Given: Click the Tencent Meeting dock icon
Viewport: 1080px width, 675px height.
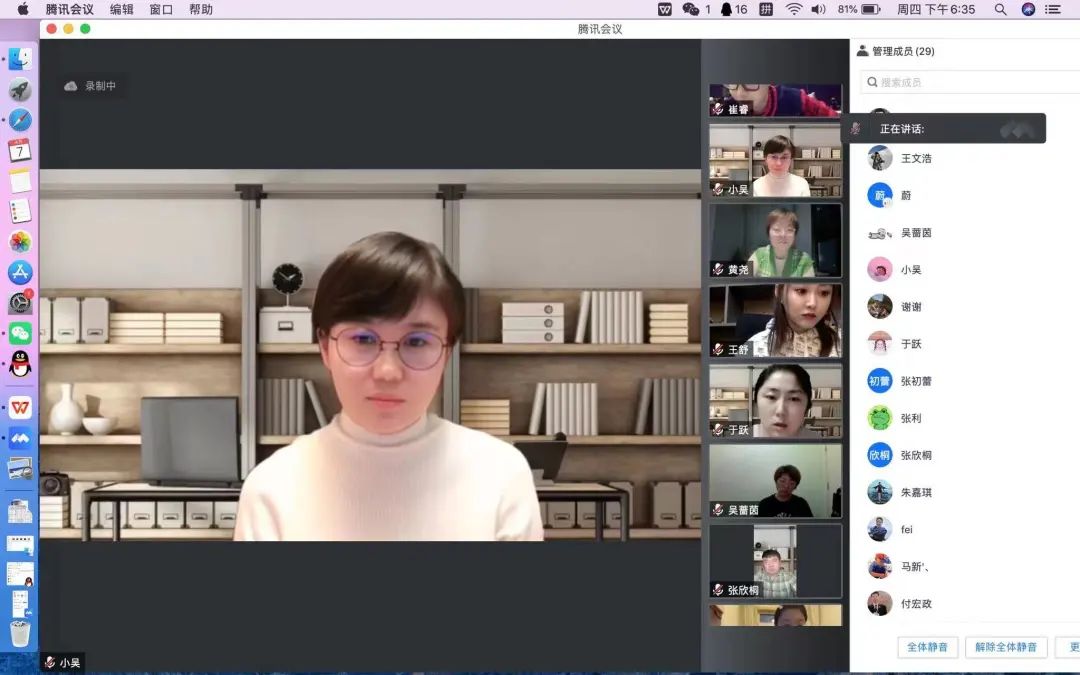Looking at the screenshot, I should pos(20,438).
